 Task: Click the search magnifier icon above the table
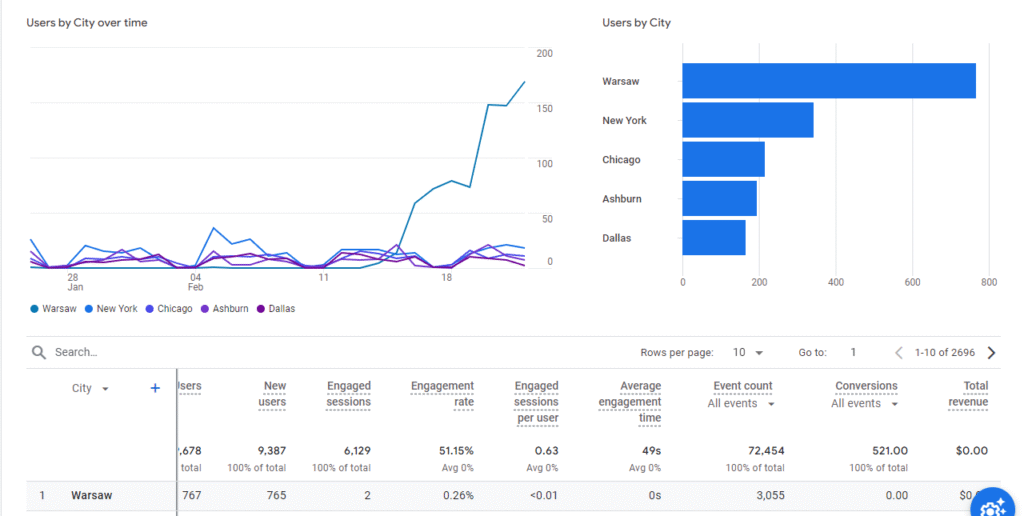(39, 352)
